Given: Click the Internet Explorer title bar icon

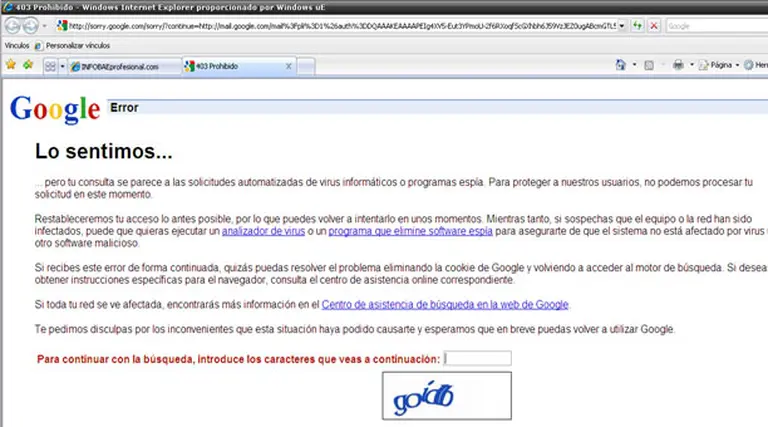Looking at the screenshot, I should [x=7, y=7].
